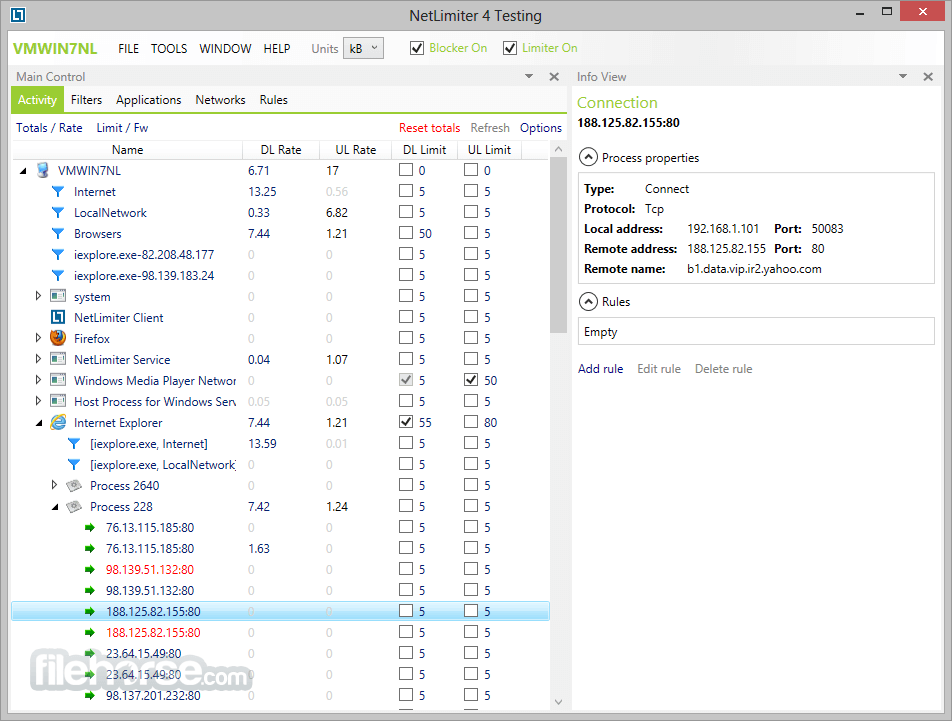Enable DL Limit checkbox for Firefox
This screenshot has height=721, width=952.
[406, 338]
